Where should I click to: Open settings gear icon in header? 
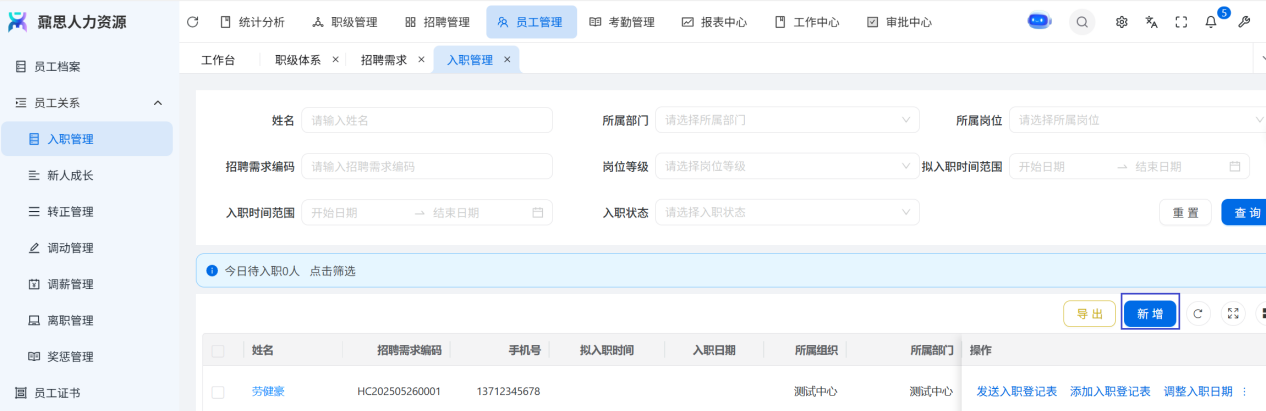(x=1122, y=22)
